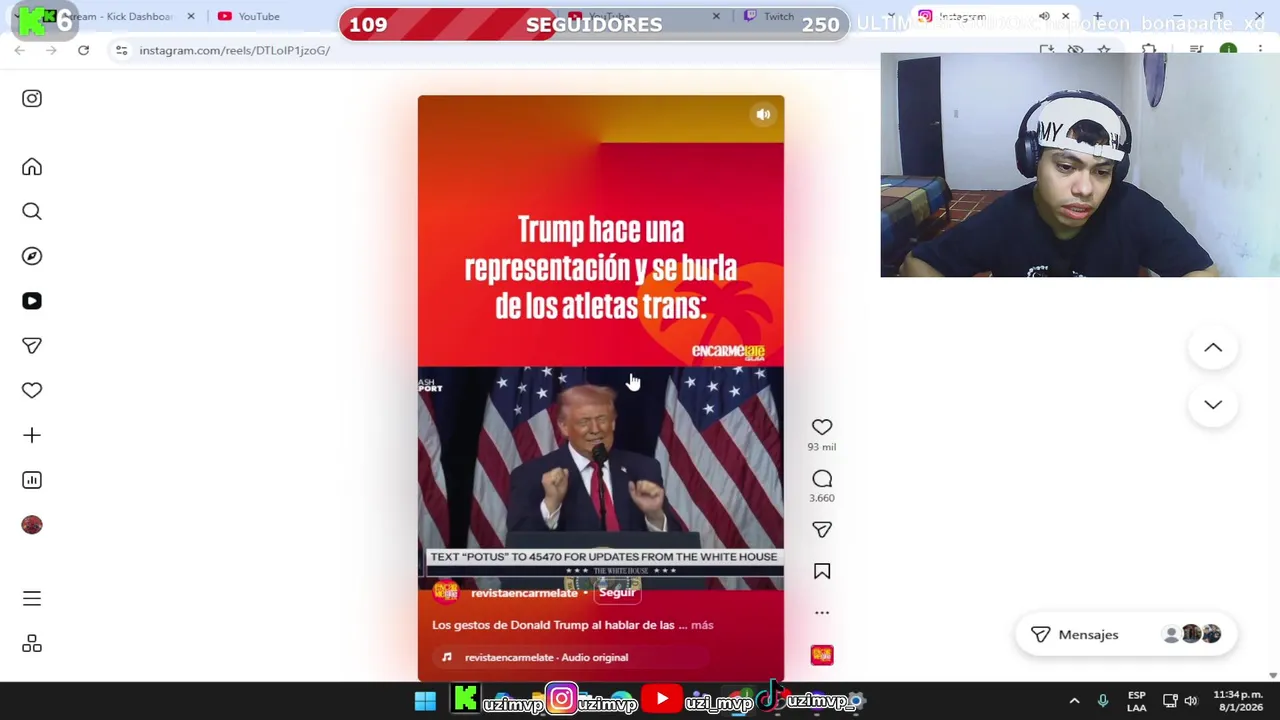Open a new browser tab with plus
Screen dimensions: 1280x720
[1098, 16]
